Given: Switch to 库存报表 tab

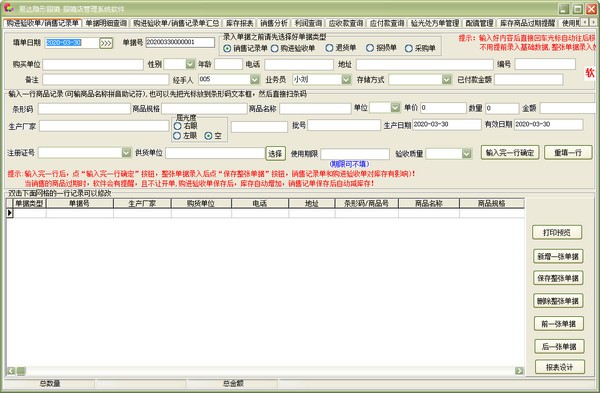Looking at the screenshot, I should point(240,23).
